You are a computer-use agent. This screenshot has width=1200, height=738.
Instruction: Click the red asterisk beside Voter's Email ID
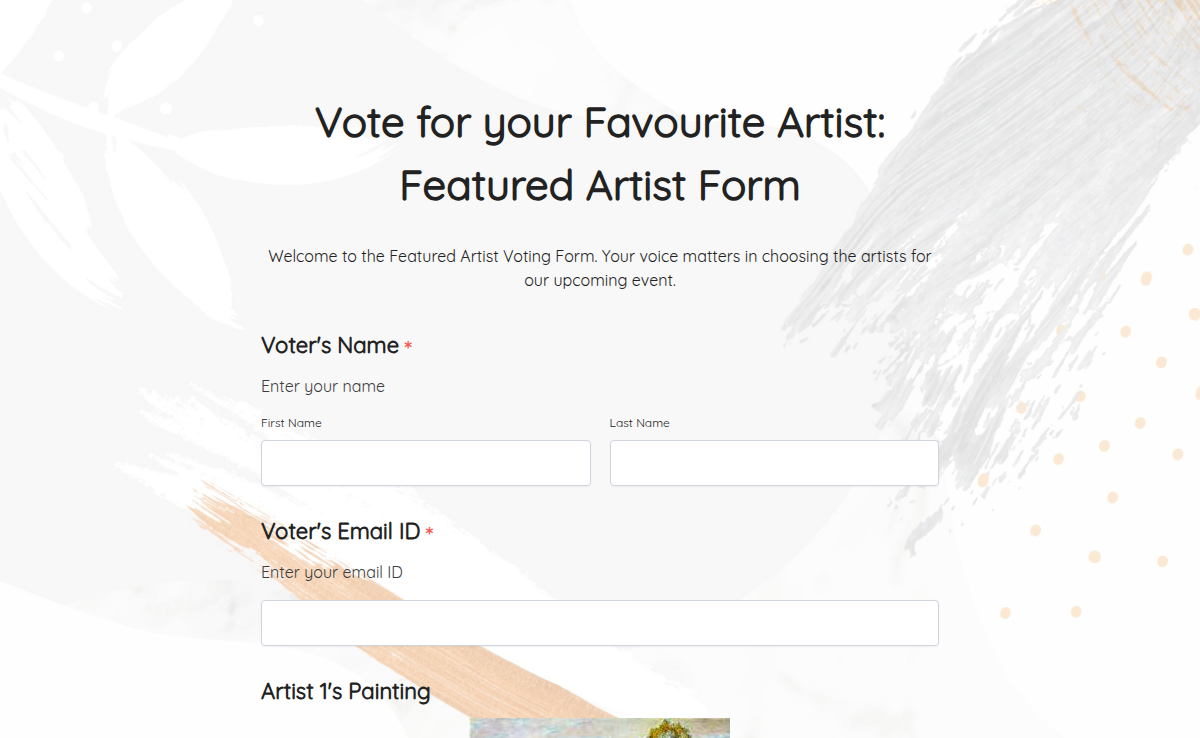(x=428, y=531)
